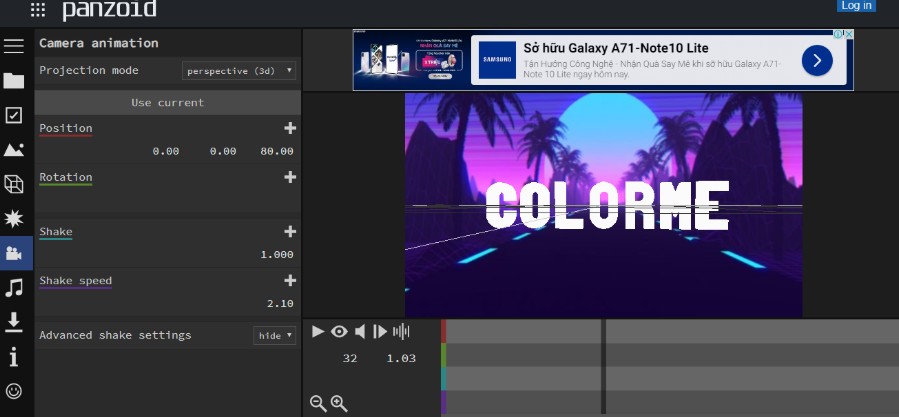Image resolution: width=899 pixels, height=417 pixels.
Task: Click the Use current button
Action: point(167,103)
